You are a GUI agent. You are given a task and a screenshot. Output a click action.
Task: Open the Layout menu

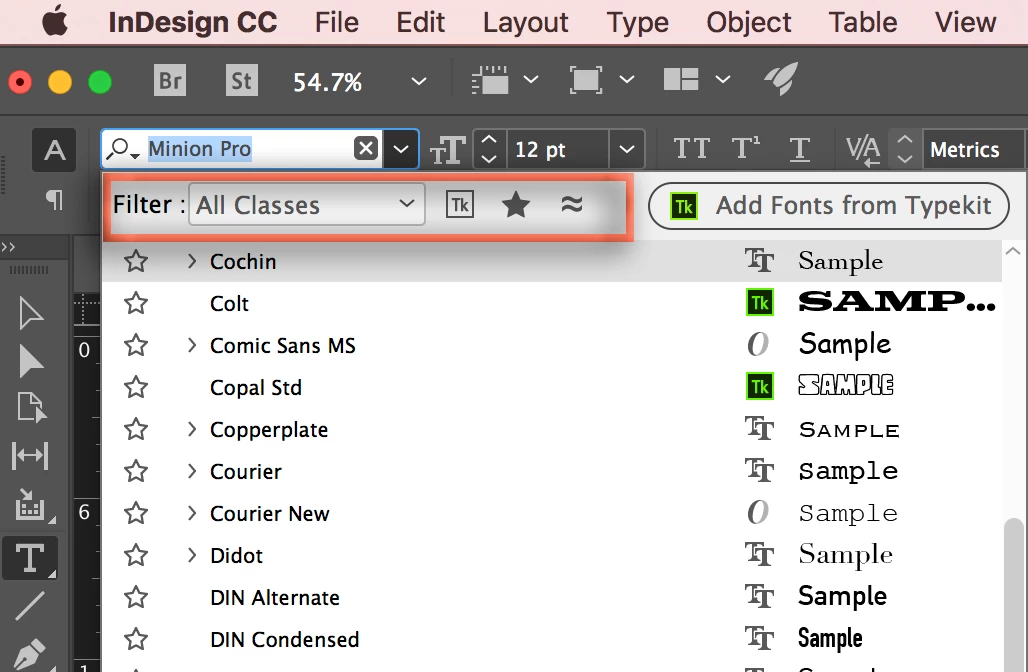pyautogui.click(x=525, y=22)
